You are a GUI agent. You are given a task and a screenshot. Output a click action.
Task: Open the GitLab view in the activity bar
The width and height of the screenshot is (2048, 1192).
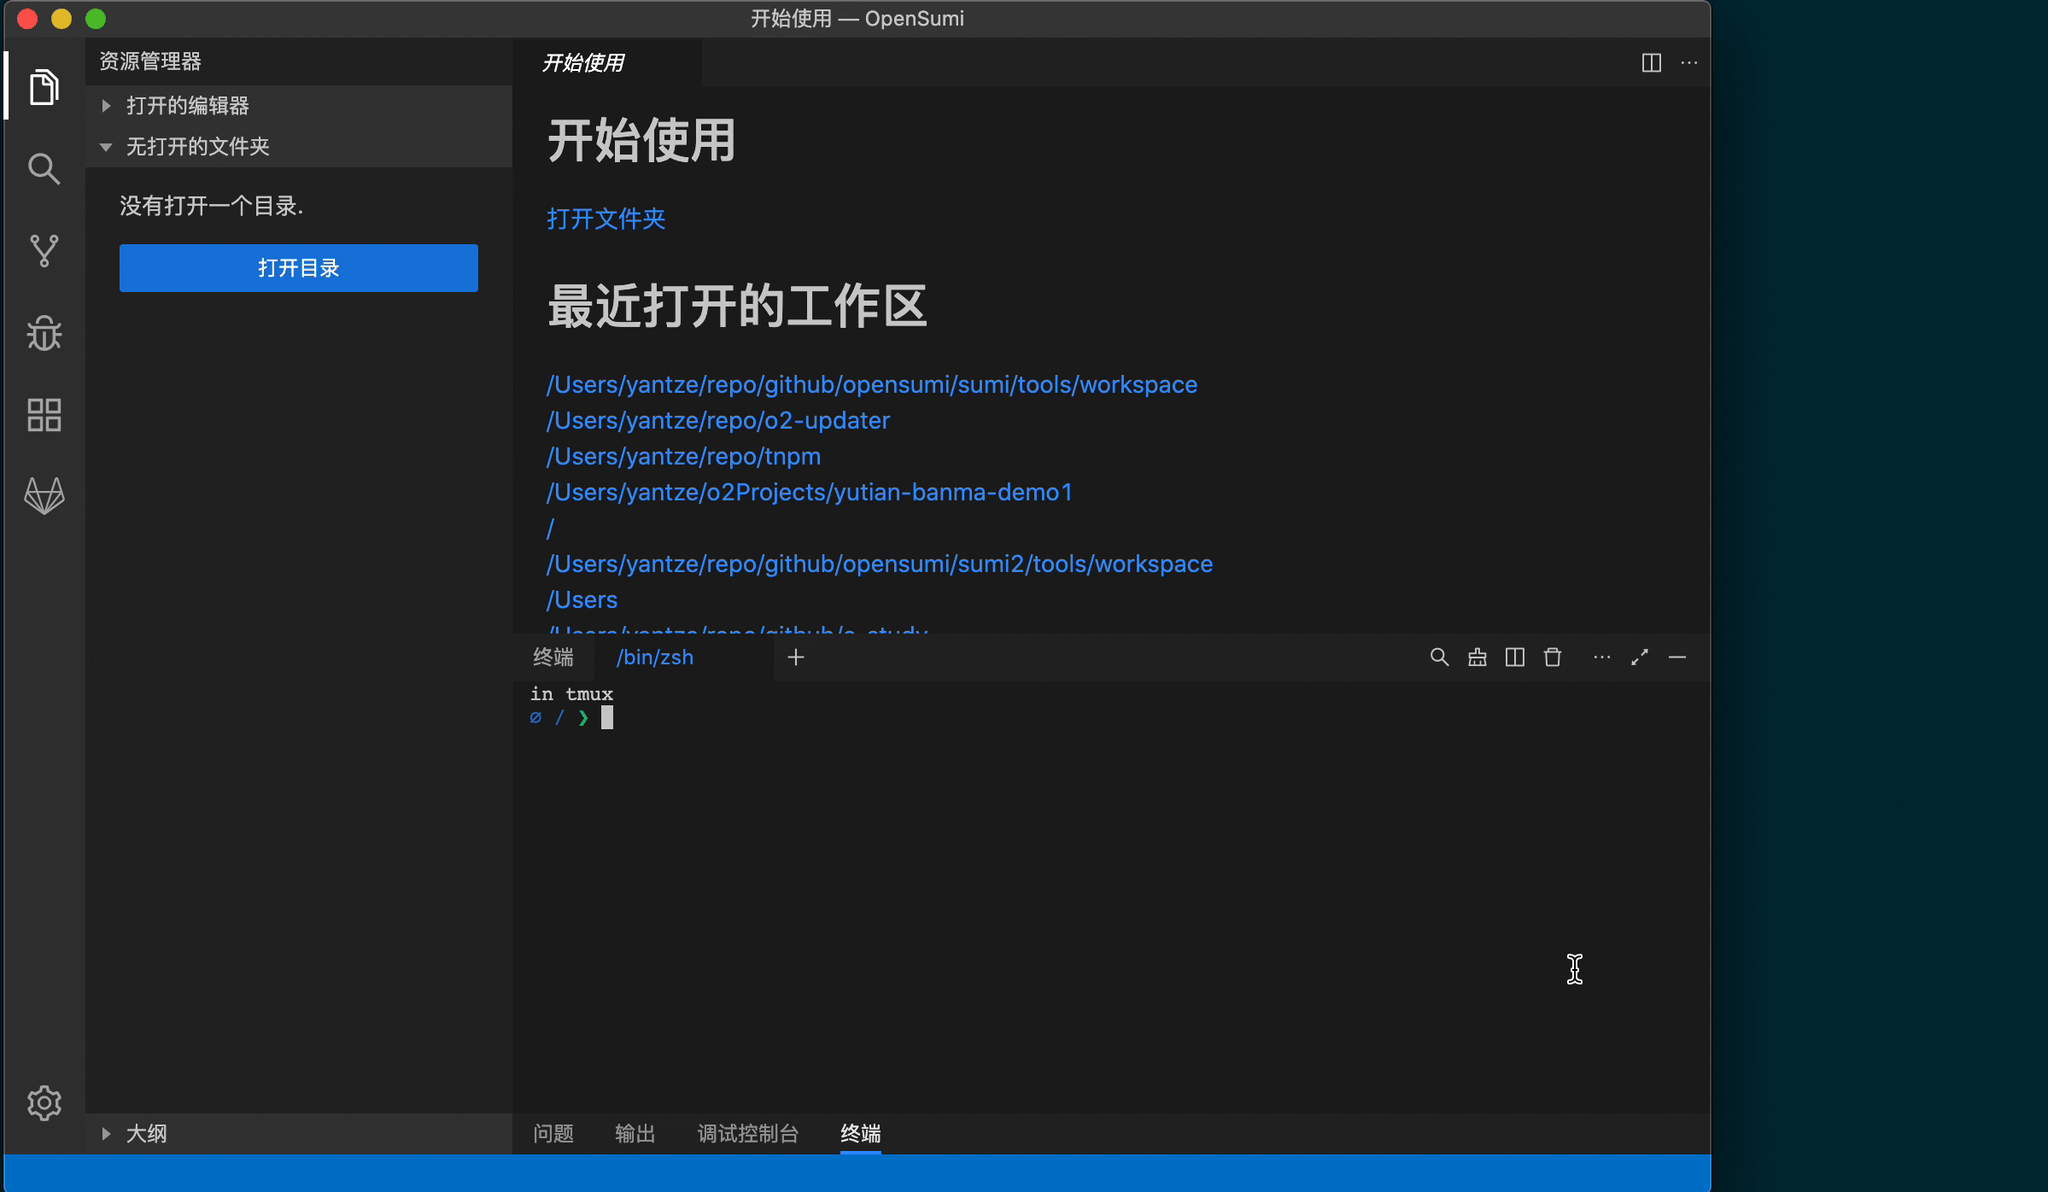(x=44, y=495)
